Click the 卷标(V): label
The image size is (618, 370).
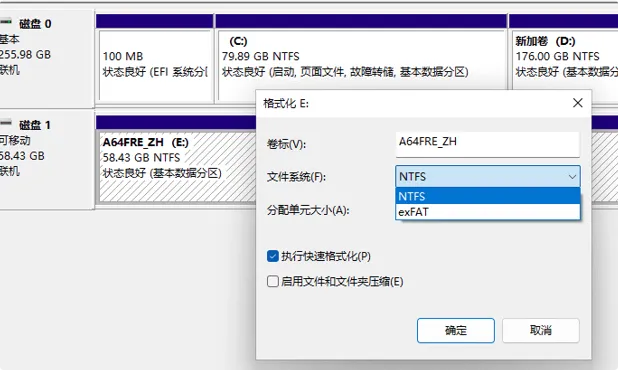tap(286, 144)
